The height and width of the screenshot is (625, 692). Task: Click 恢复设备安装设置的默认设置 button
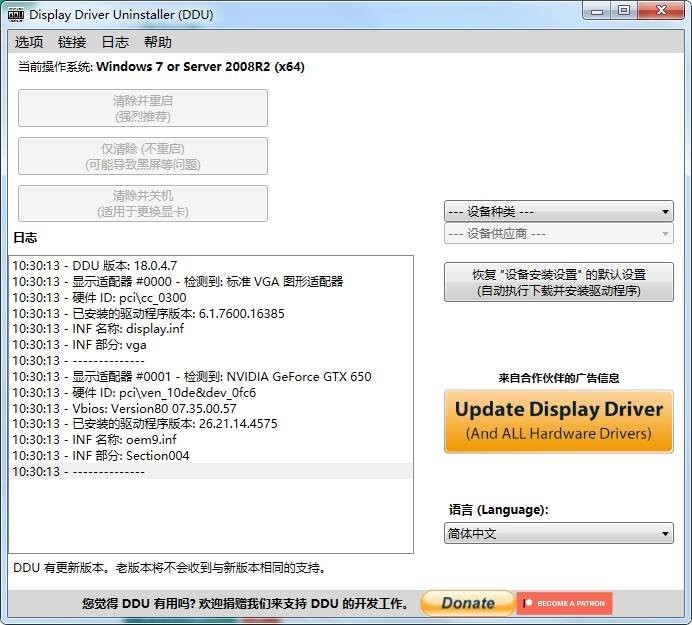click(x=558, y=283)
